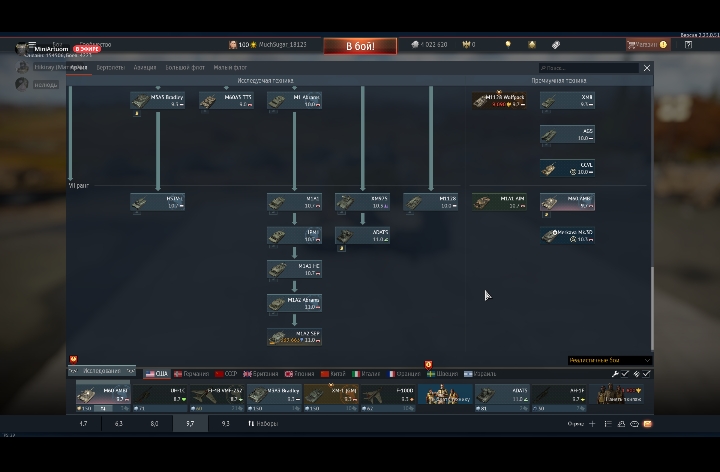Switch to the Большой флот tab
Screen dimensions: 720x472
[x=185, y=67]
